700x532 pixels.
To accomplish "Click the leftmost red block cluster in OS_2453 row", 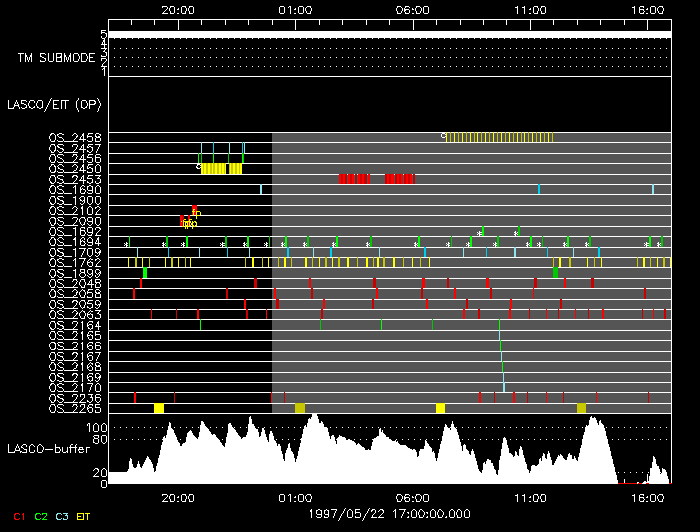I will pyautogui.click(x=354, y=178).
